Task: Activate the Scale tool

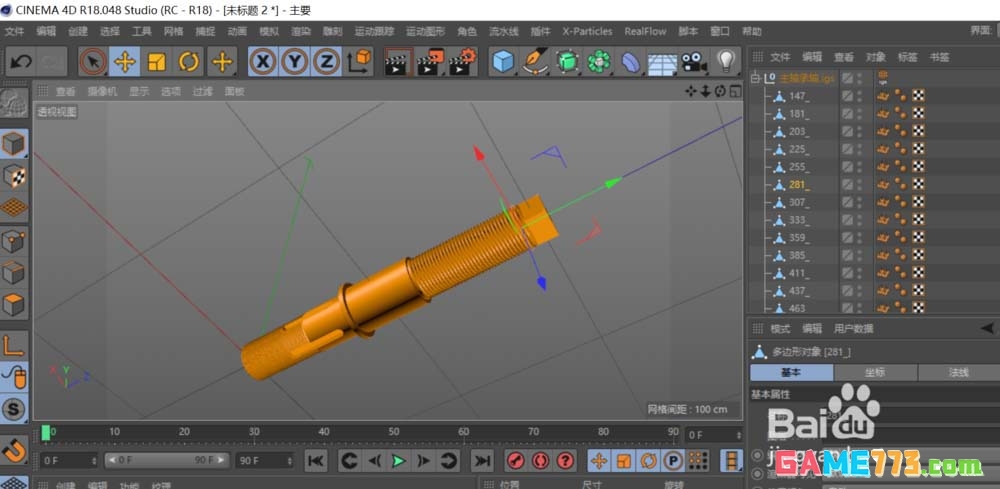Action: [x=156, y=62]
